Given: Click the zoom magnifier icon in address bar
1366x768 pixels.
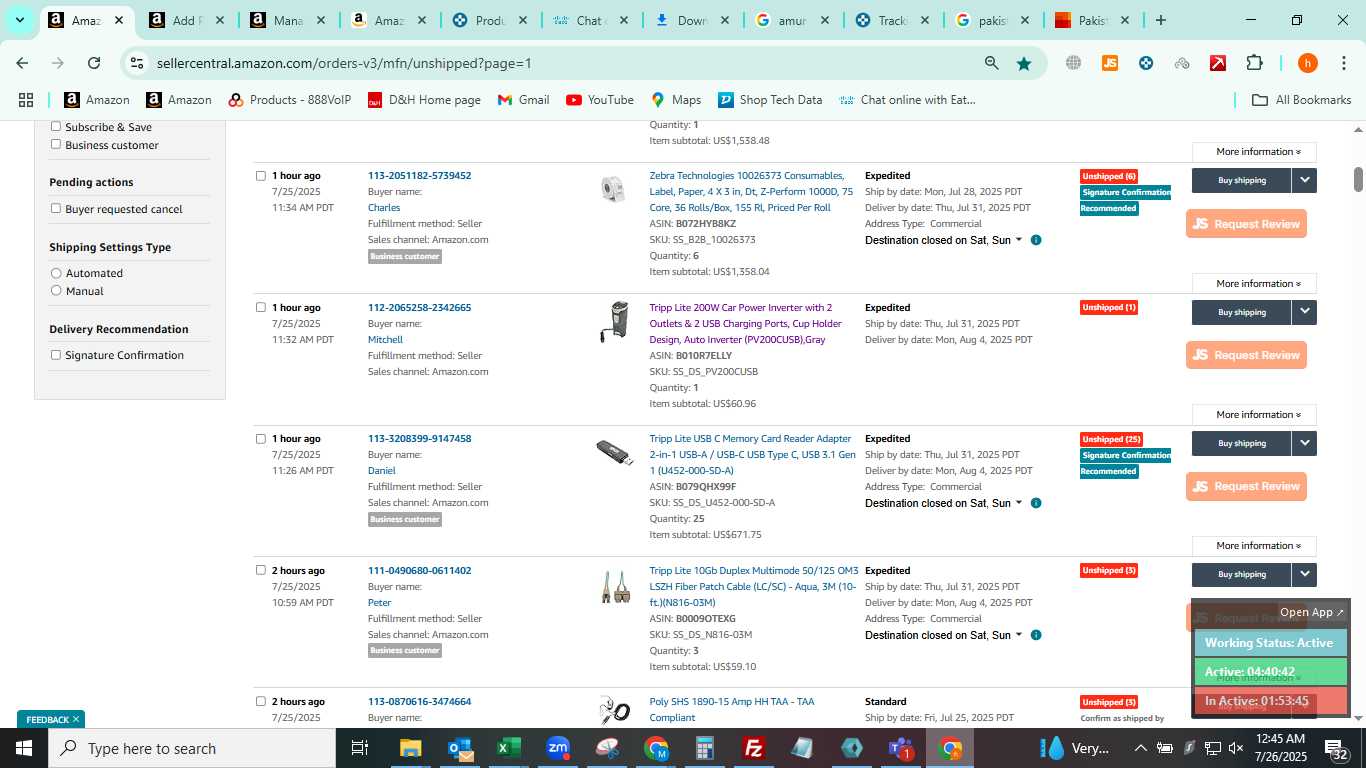Looking at the screenshot, I should click(991, 63).
